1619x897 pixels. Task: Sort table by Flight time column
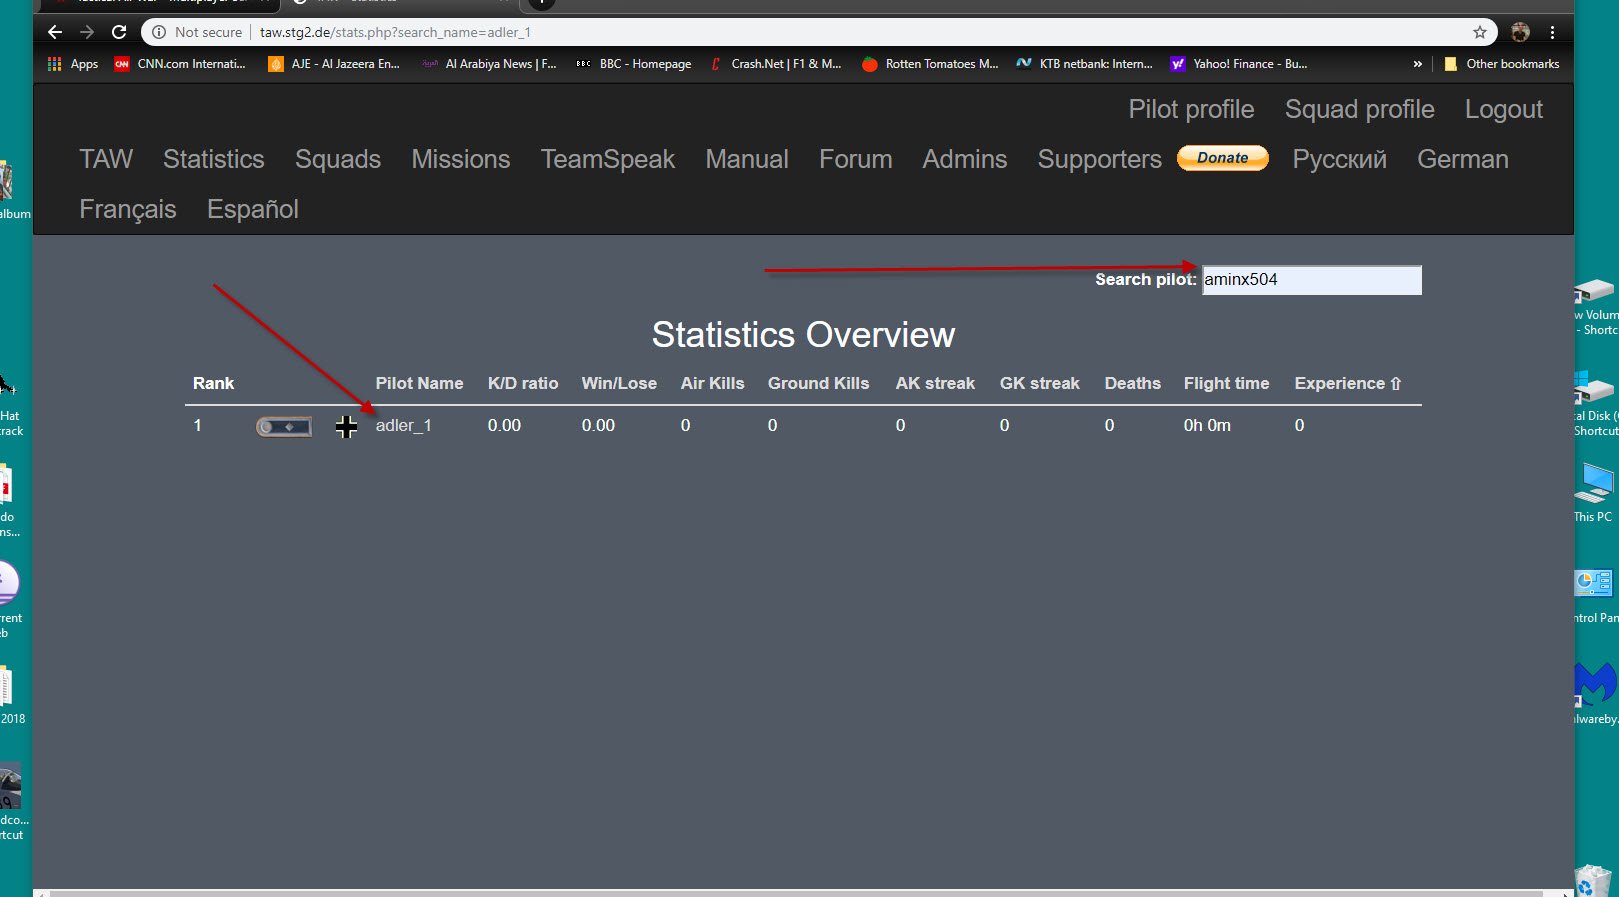coord(1226,383)
